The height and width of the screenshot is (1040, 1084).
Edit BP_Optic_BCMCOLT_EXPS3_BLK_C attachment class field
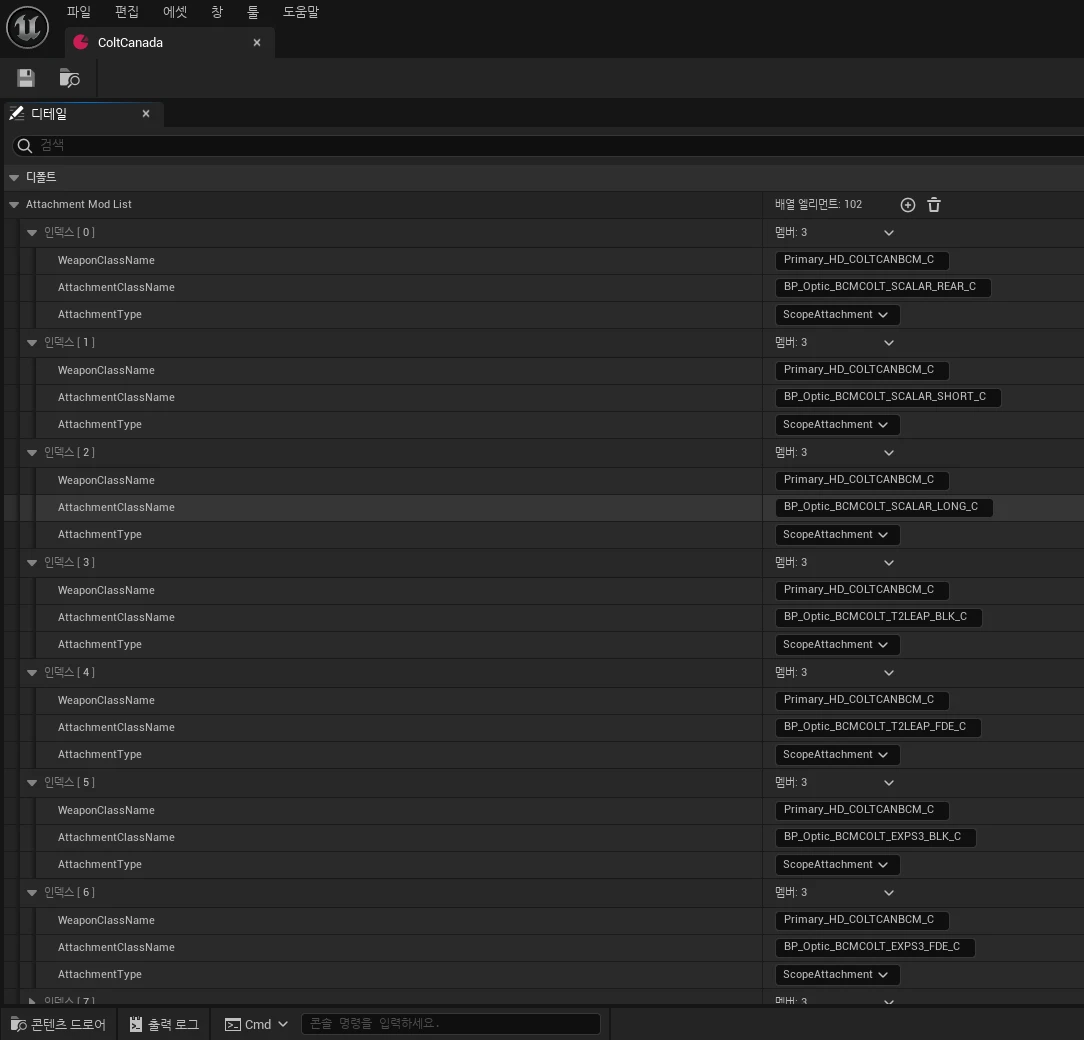[875, 837]
